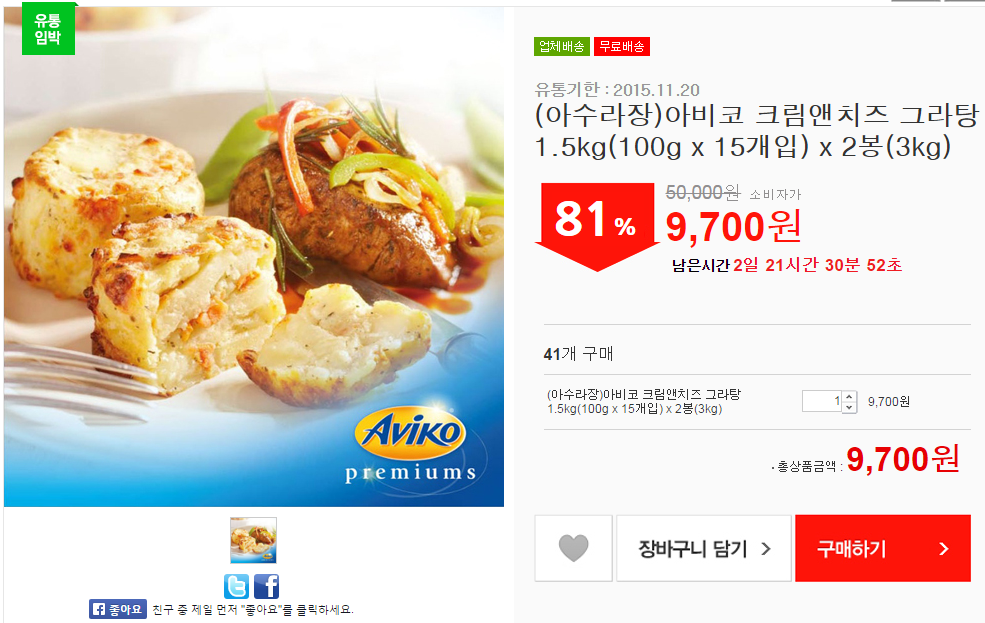985x623 pixels.
Task: Click the arrow on 장바구니 담기 button
Action: 766,549
